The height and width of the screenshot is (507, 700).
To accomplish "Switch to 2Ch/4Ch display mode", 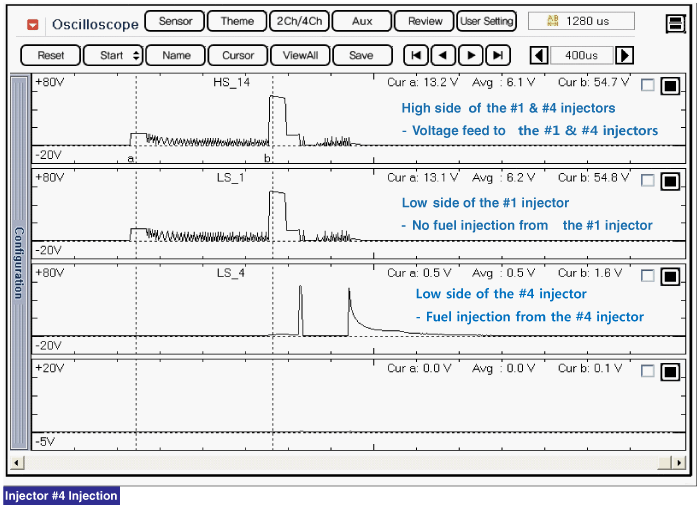I will pyautogui.click(x=298, y=21).
